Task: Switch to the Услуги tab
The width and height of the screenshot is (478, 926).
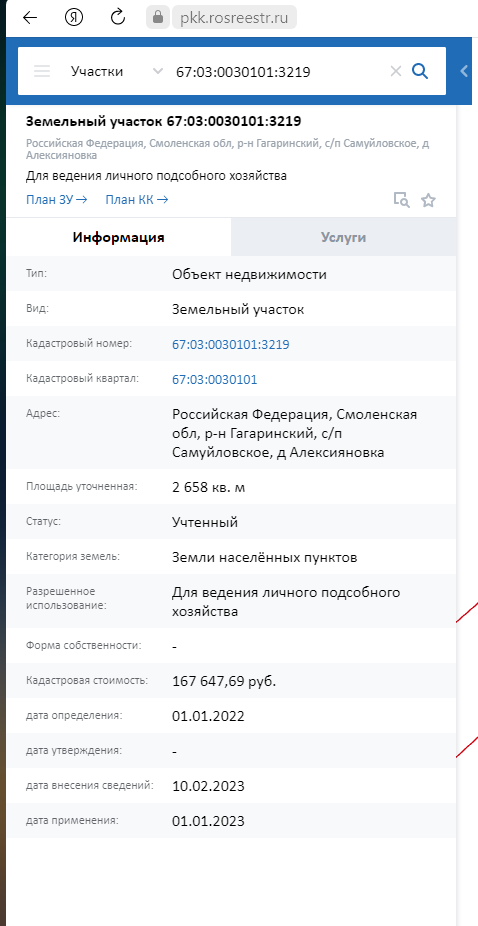Action: (343, 237)
